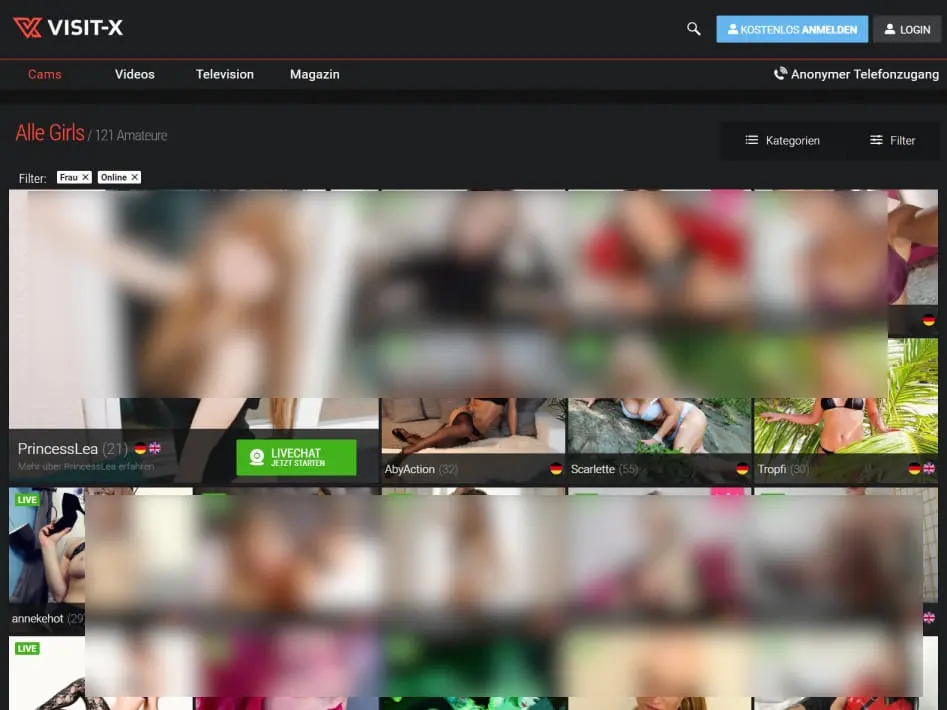The image size is (947, 710).
Task: Switch to the Videos tab
Action: (x=134, y=73)
